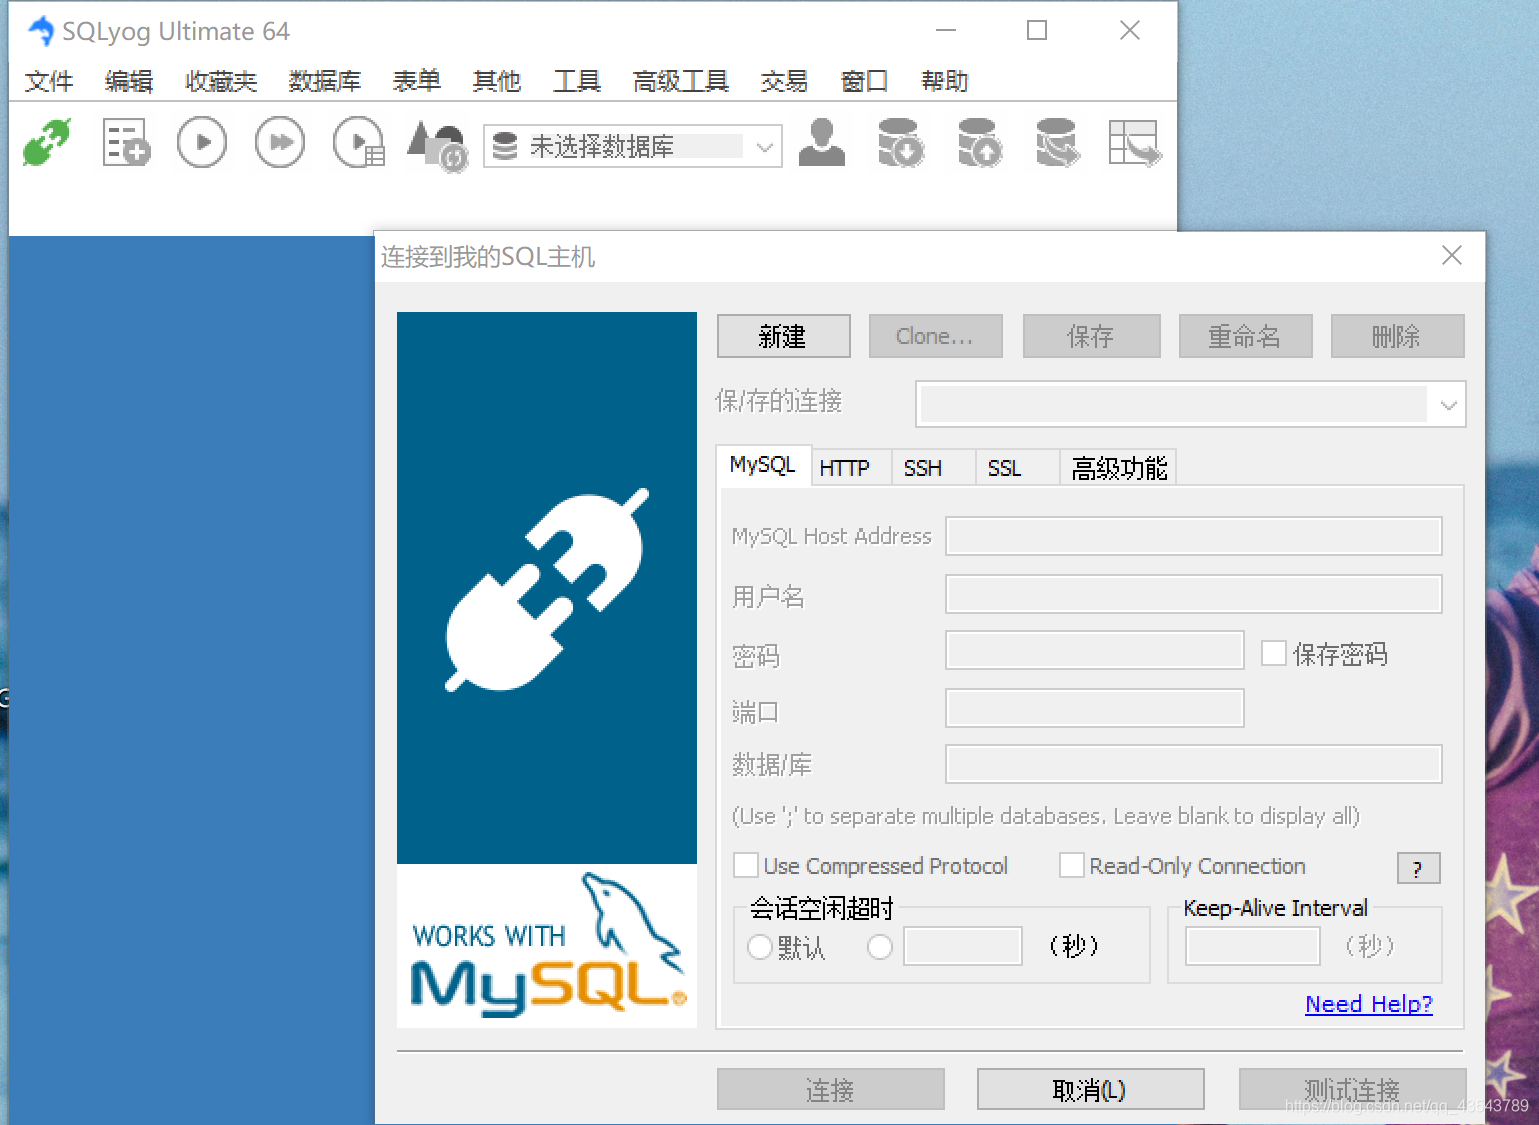Click the 用户名 username field
Screen dimensions: 1539x1125
[x=1194, y=594]
